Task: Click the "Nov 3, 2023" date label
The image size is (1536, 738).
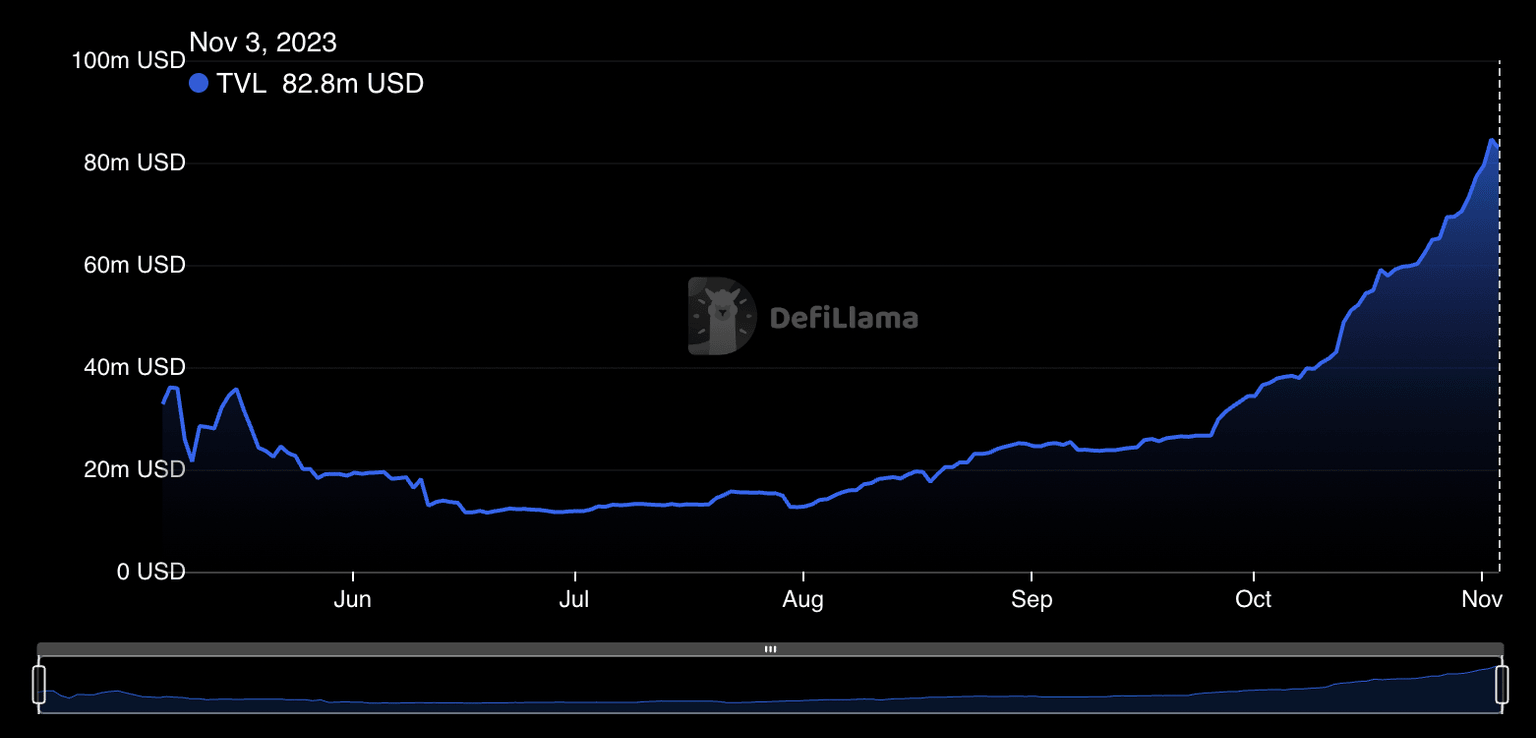Action: pyautogui.click(x=263, y=42)
